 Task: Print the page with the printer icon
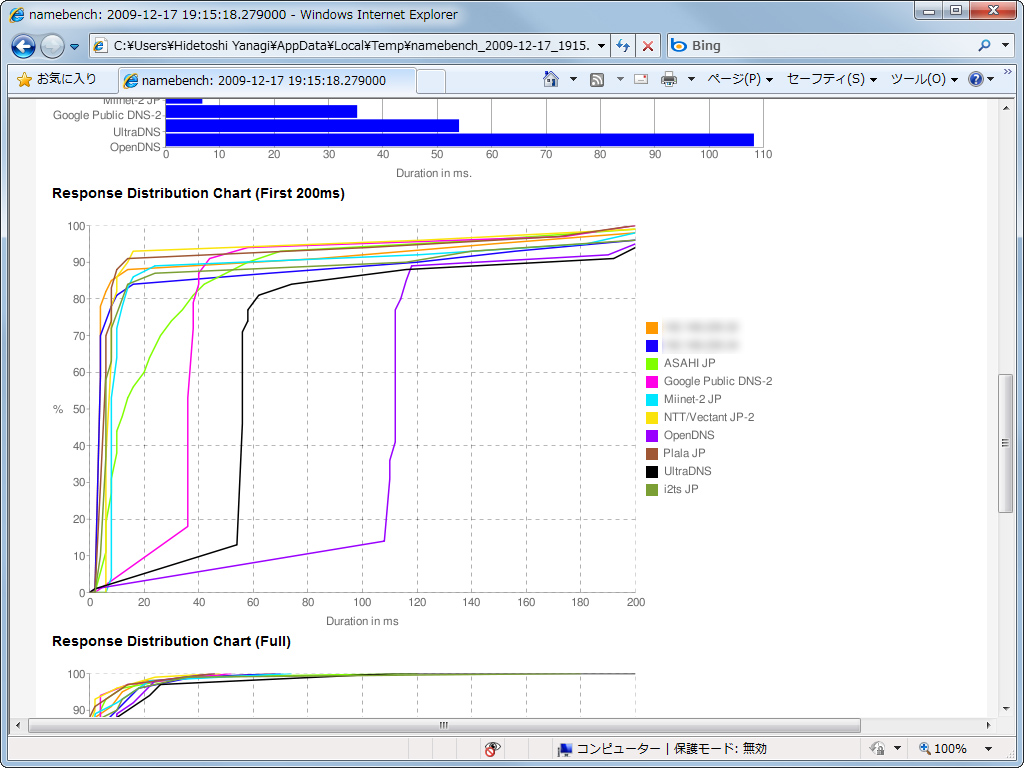click(669, 80)
